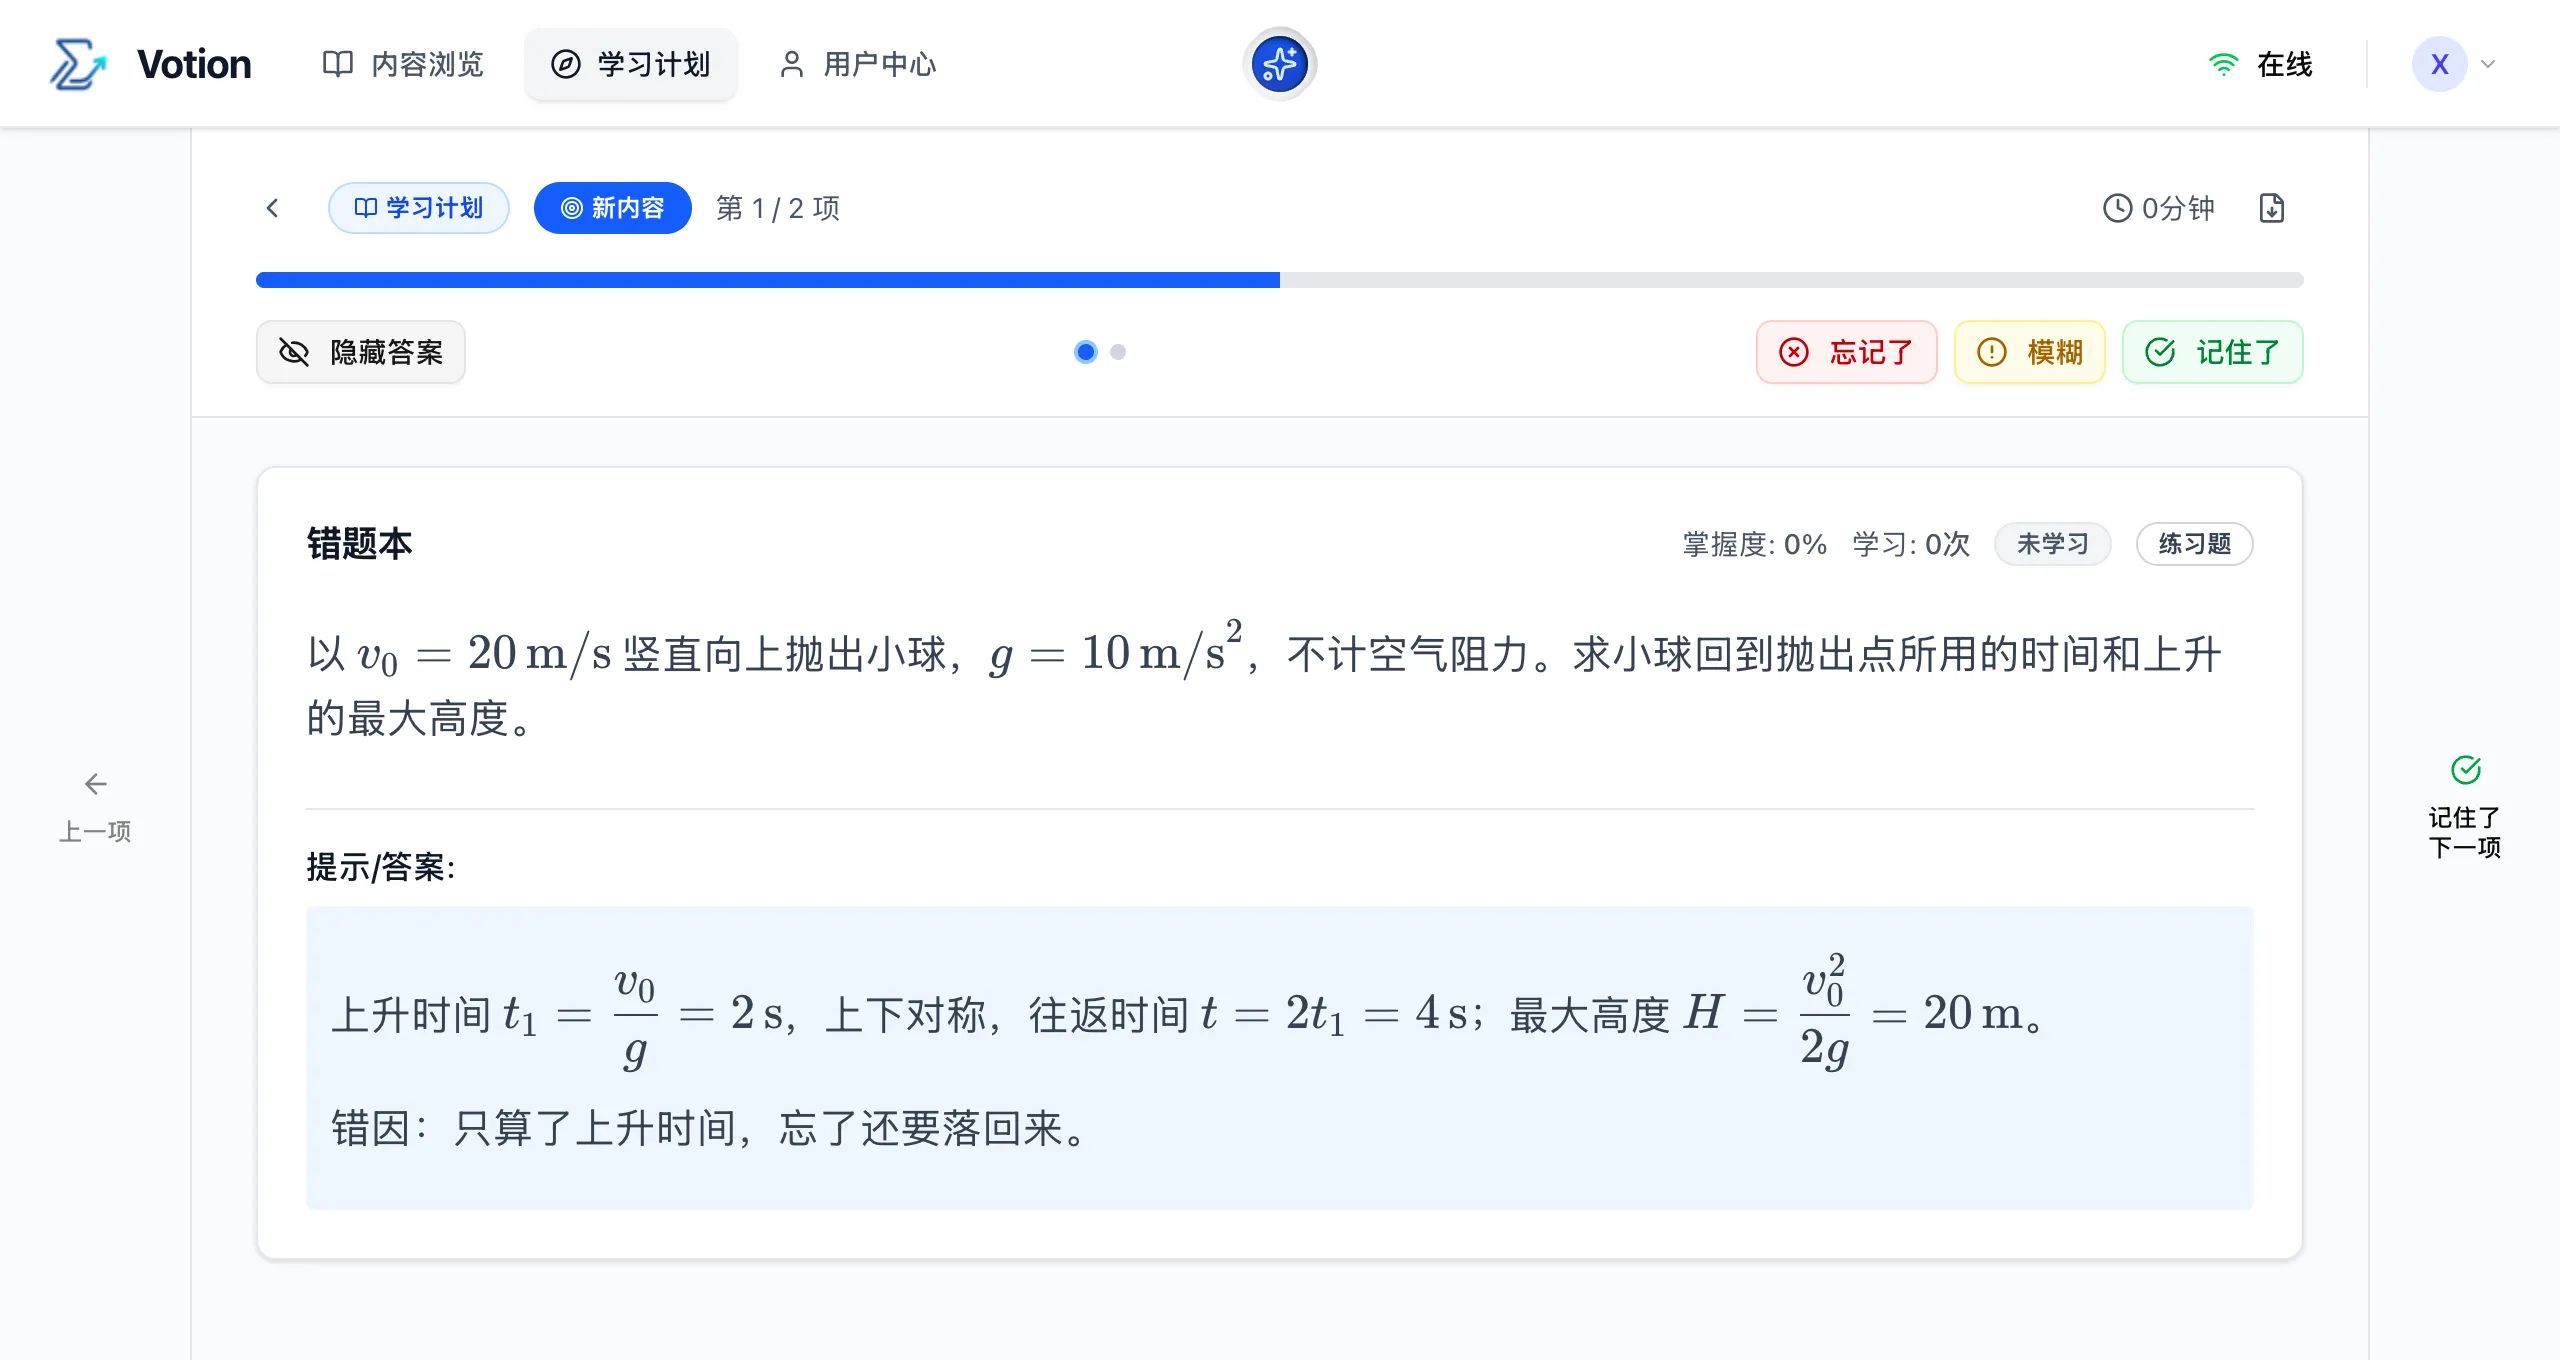Click the 未学习 status tag
This screenshot has width=2560, height=1360.
[2052, 544]
